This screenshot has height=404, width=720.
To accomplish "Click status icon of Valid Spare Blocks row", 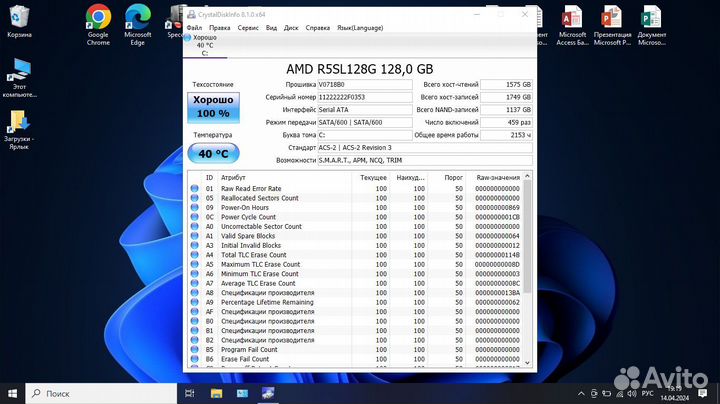I will [195, 236].
